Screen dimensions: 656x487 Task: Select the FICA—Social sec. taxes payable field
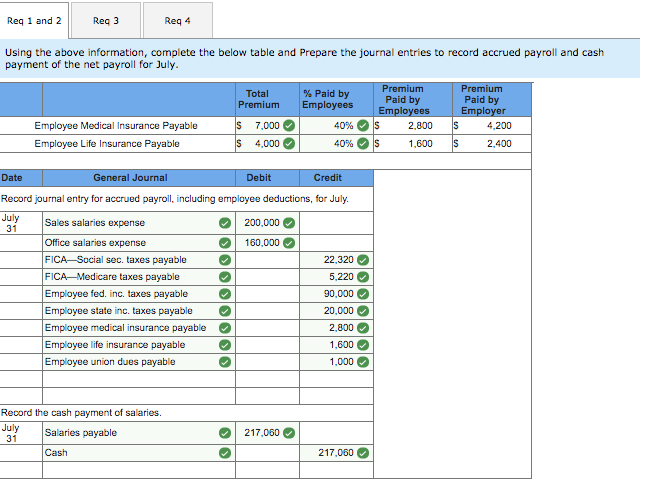[139, 260]
